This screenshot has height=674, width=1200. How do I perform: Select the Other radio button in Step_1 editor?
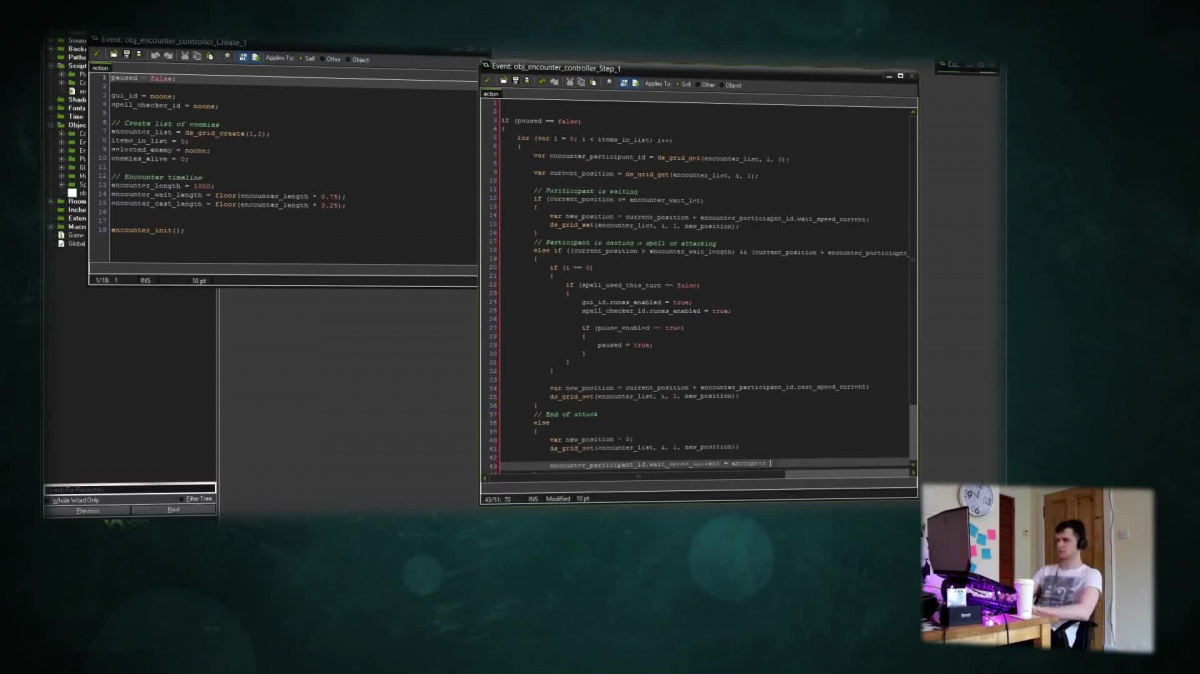(697, 85)
